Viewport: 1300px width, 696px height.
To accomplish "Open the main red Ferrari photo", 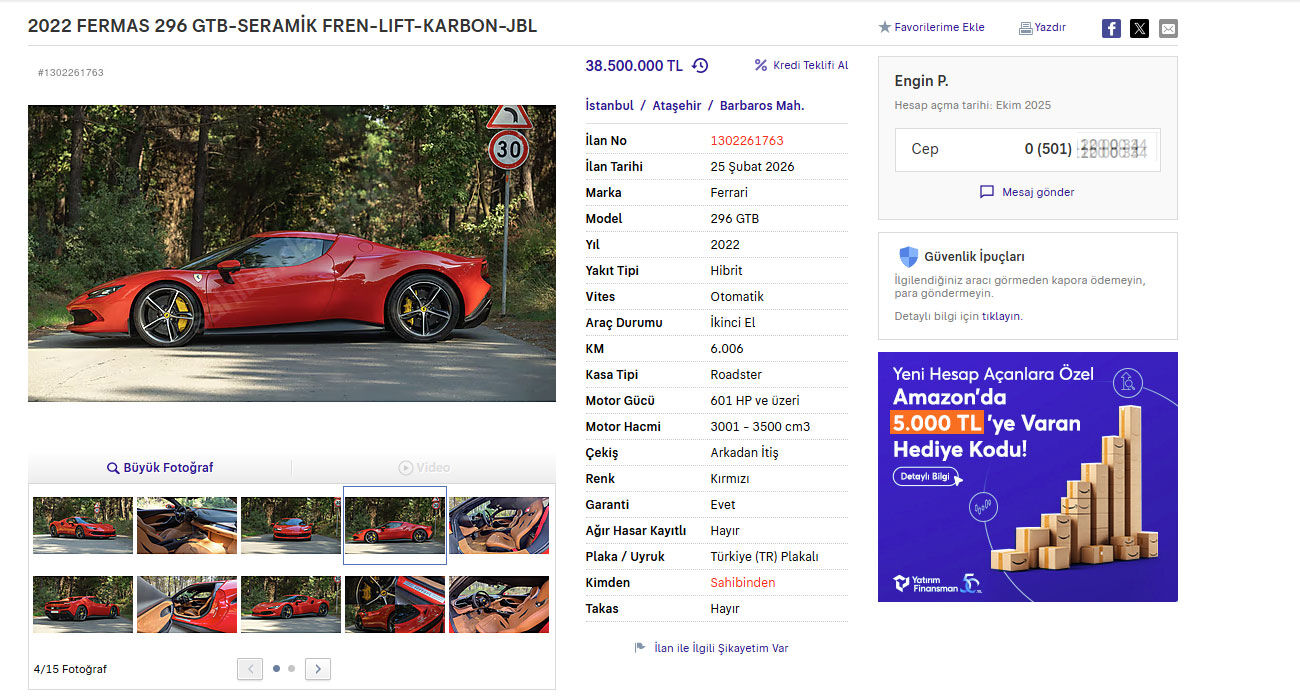I will [292, 254].
